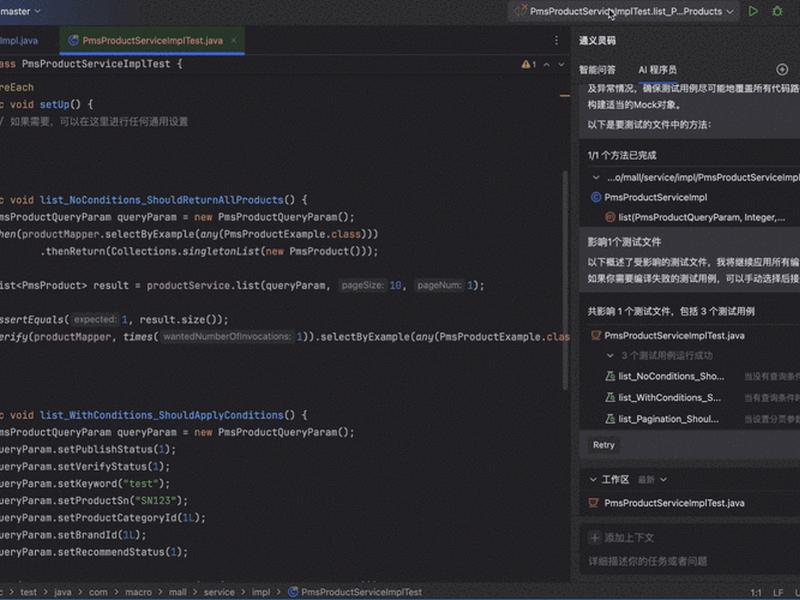Click the setUp method name in the editor
Viewport: 800px width, 600px height.
click(x=55, y=105)
